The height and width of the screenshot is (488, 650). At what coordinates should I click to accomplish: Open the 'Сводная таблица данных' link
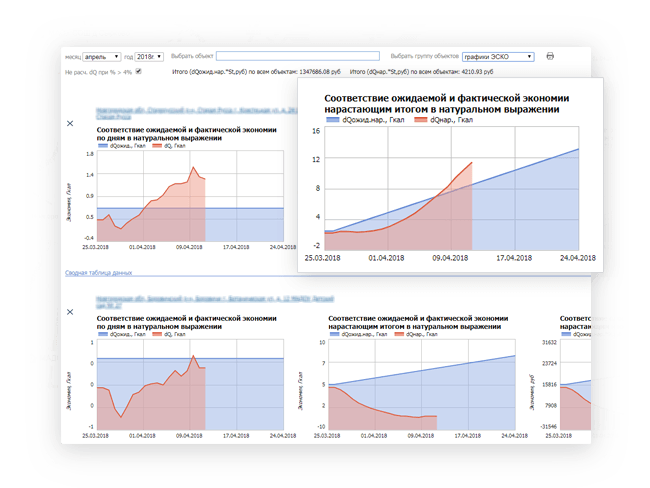pyautogui.click(x=98, y=272)
